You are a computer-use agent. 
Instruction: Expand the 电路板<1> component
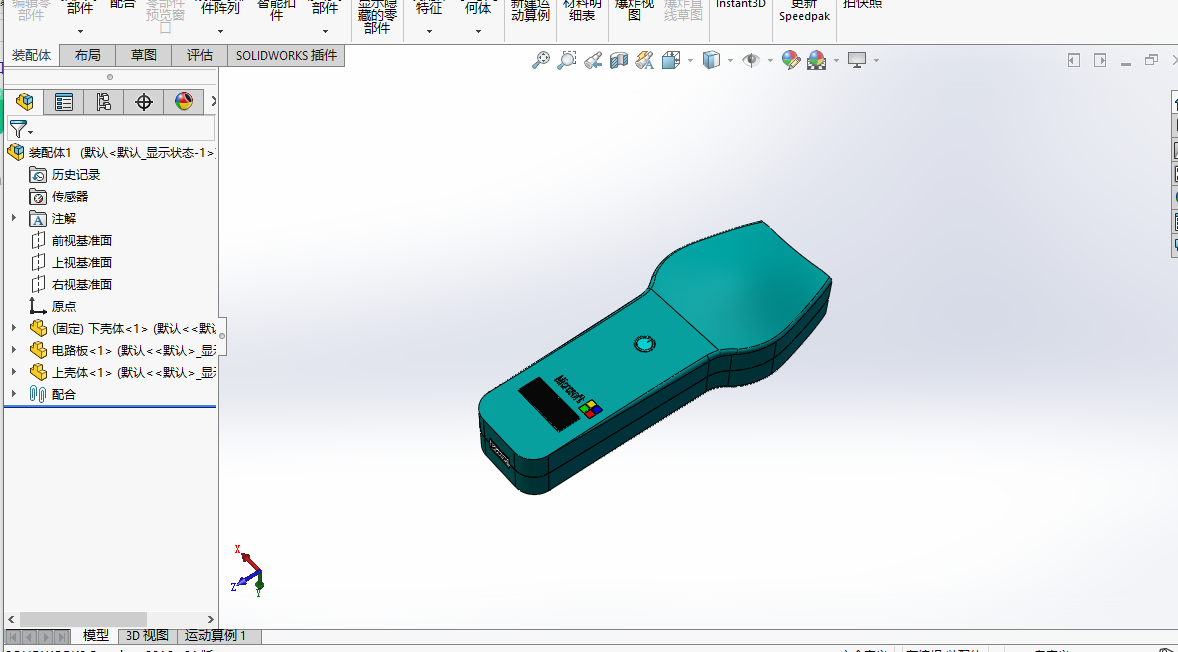(x=14, y=349)
